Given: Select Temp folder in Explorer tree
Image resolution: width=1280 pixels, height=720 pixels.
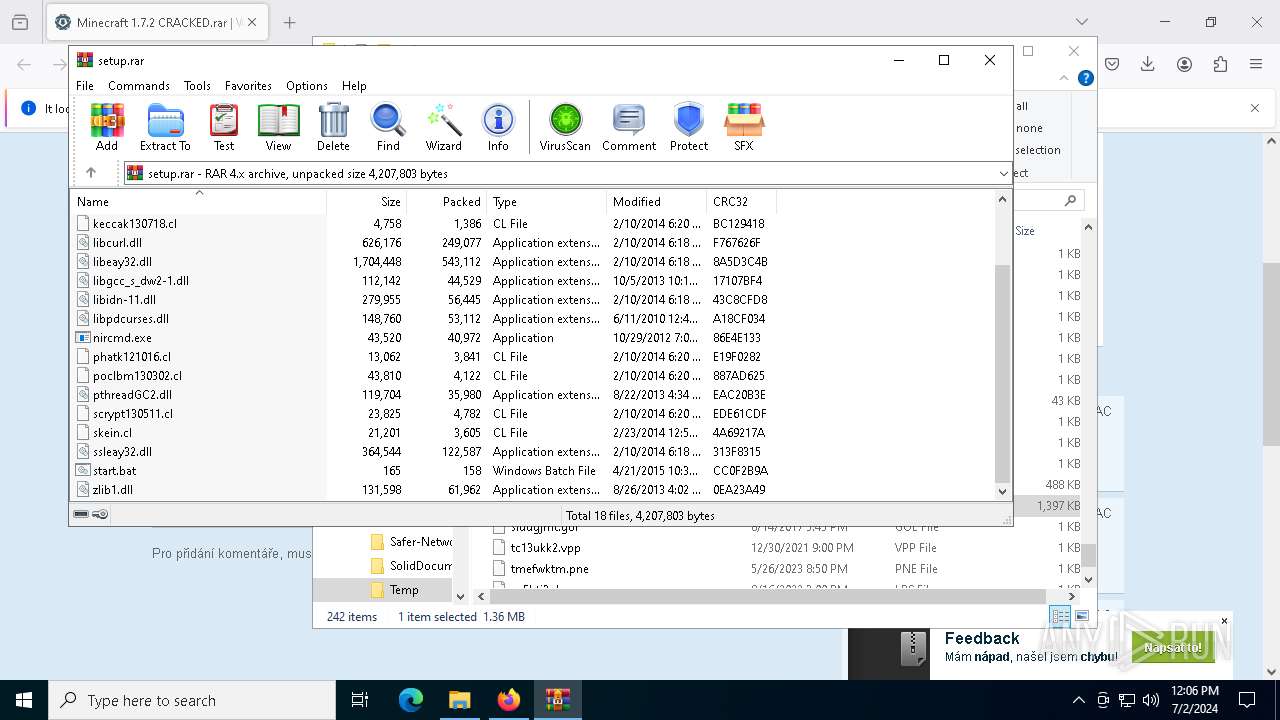Looking at the screenshot, I should tap(404, 590).
